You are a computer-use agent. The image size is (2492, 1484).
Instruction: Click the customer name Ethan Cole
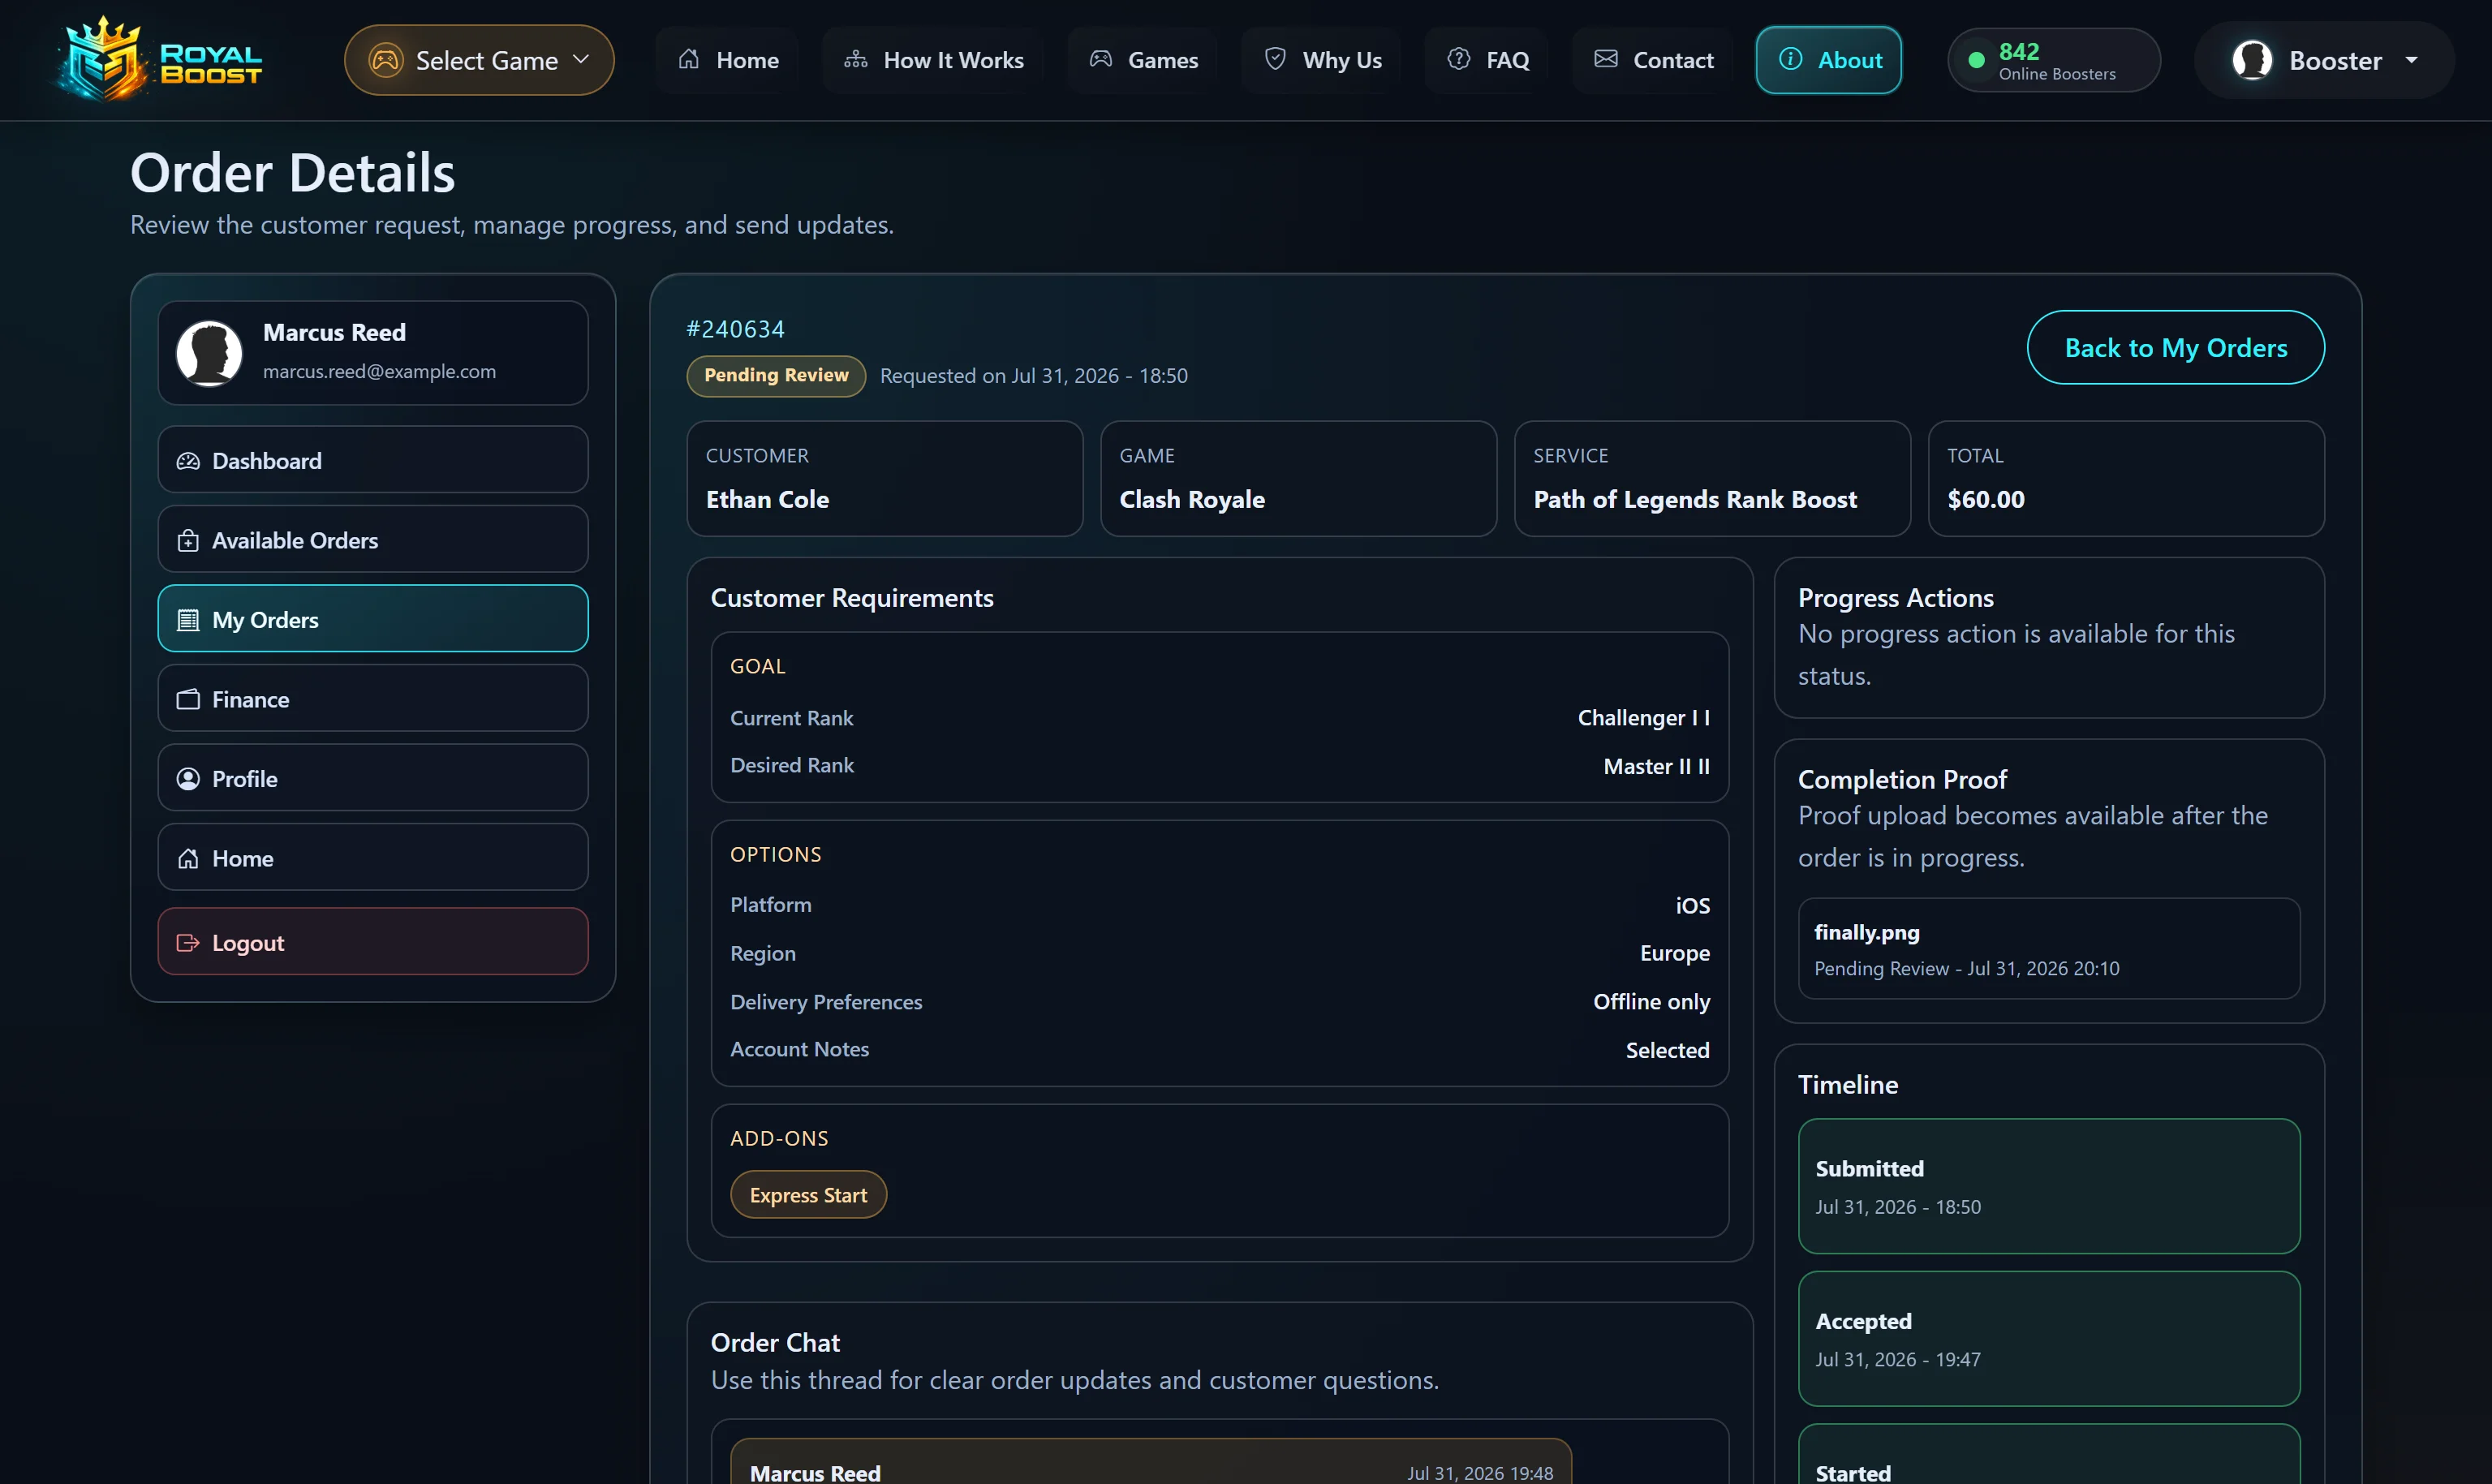(x=767, y=500)
